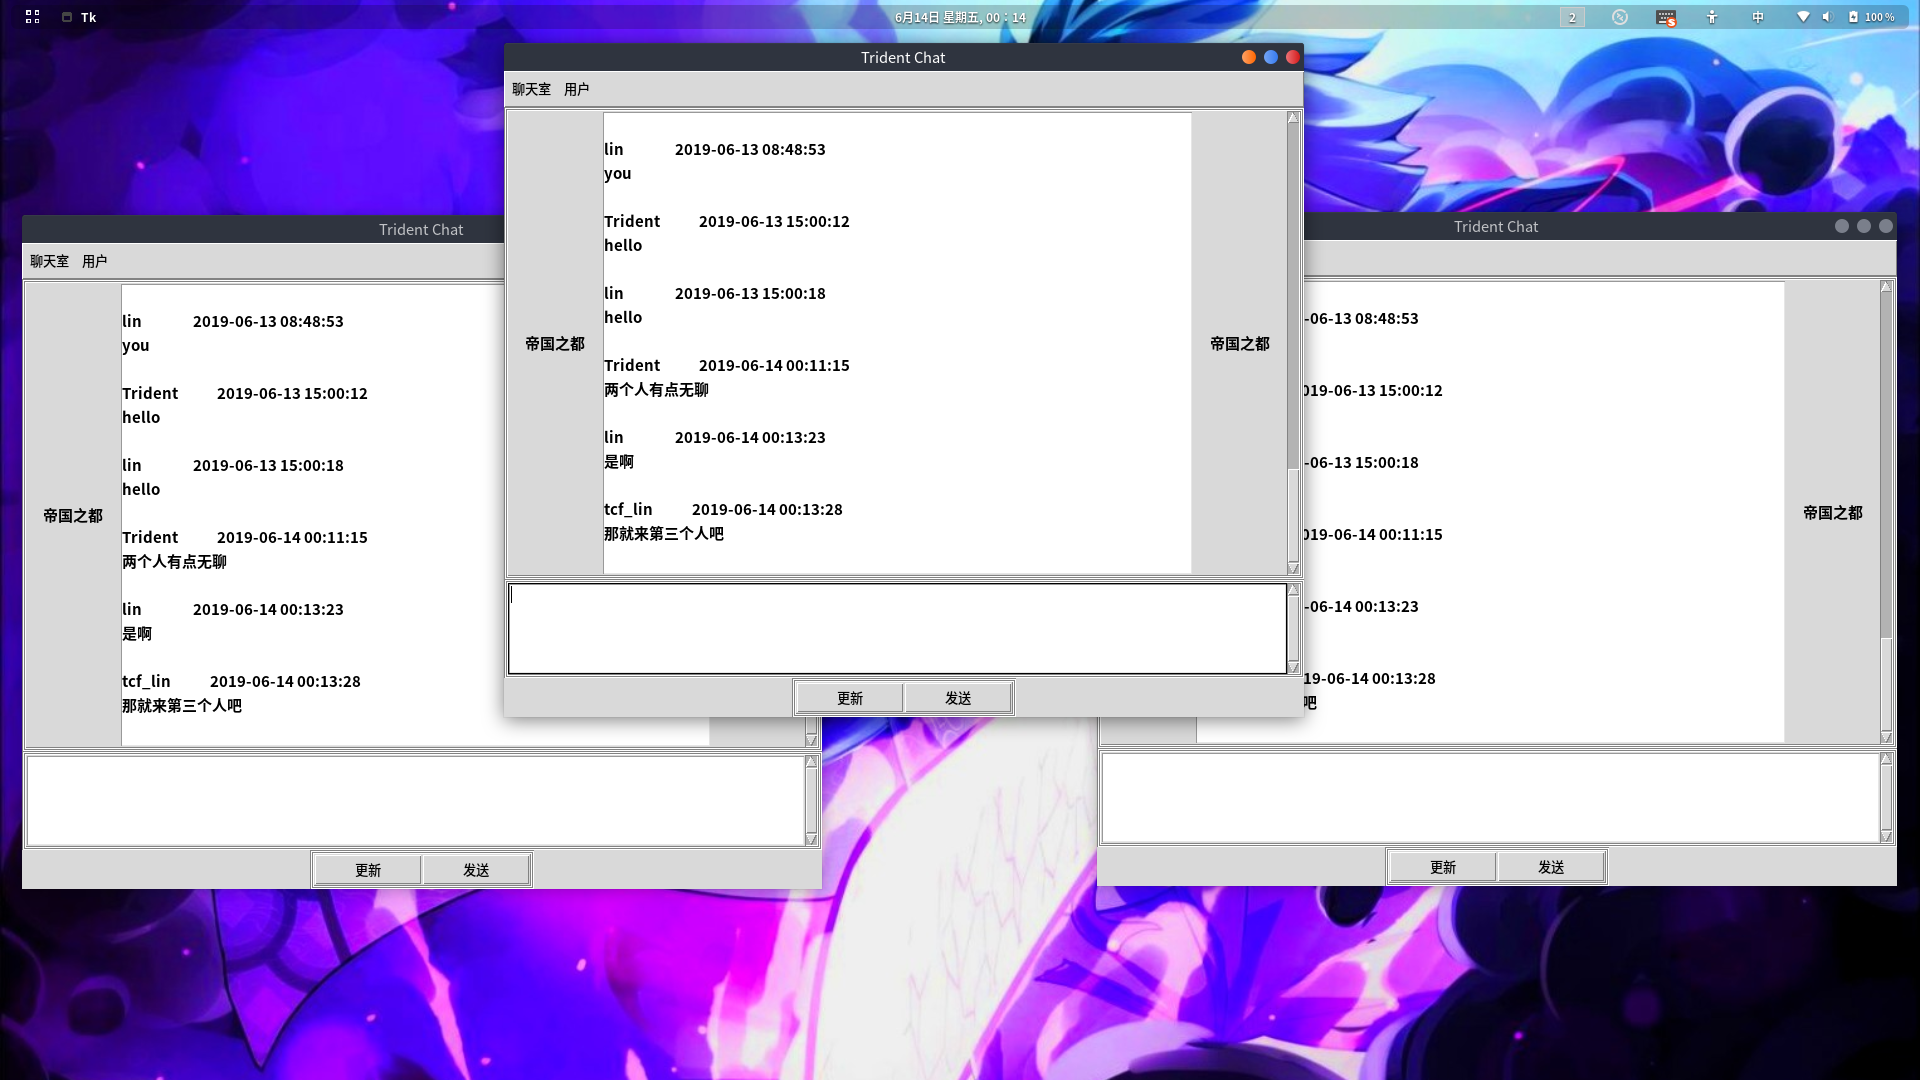Open the activities grid icon in top panel
Viewport: 1920px width, 1080px height.
tap(32, 17)
